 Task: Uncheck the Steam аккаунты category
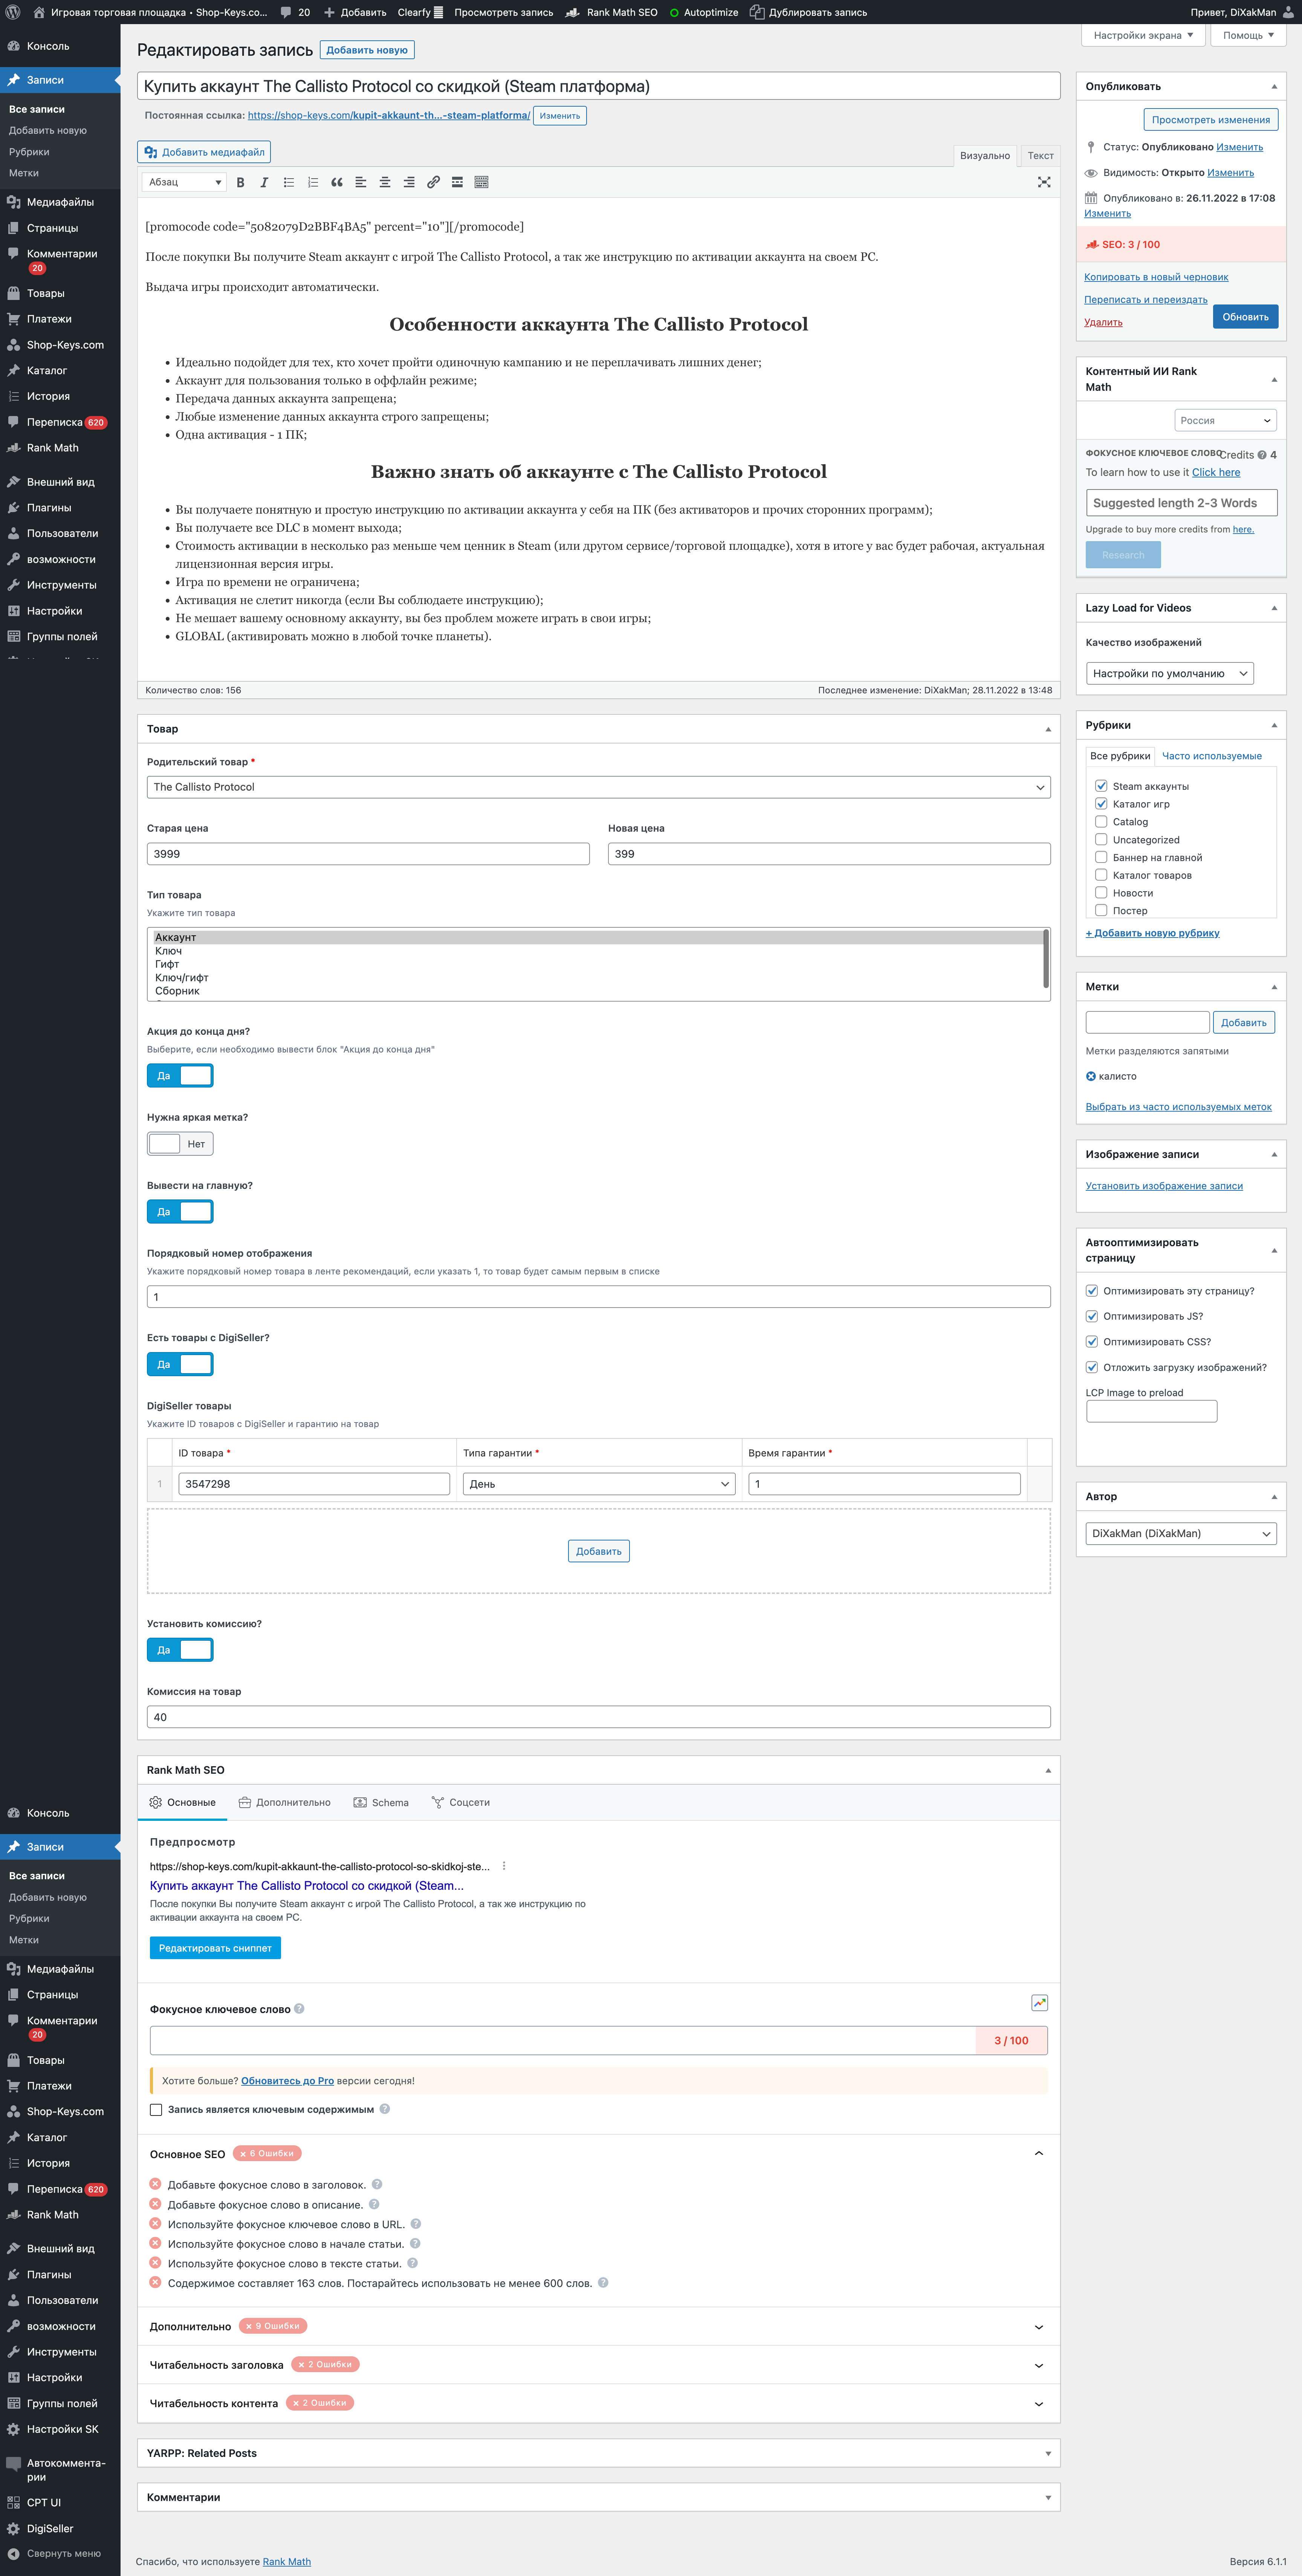click(x=1101, y=786)
